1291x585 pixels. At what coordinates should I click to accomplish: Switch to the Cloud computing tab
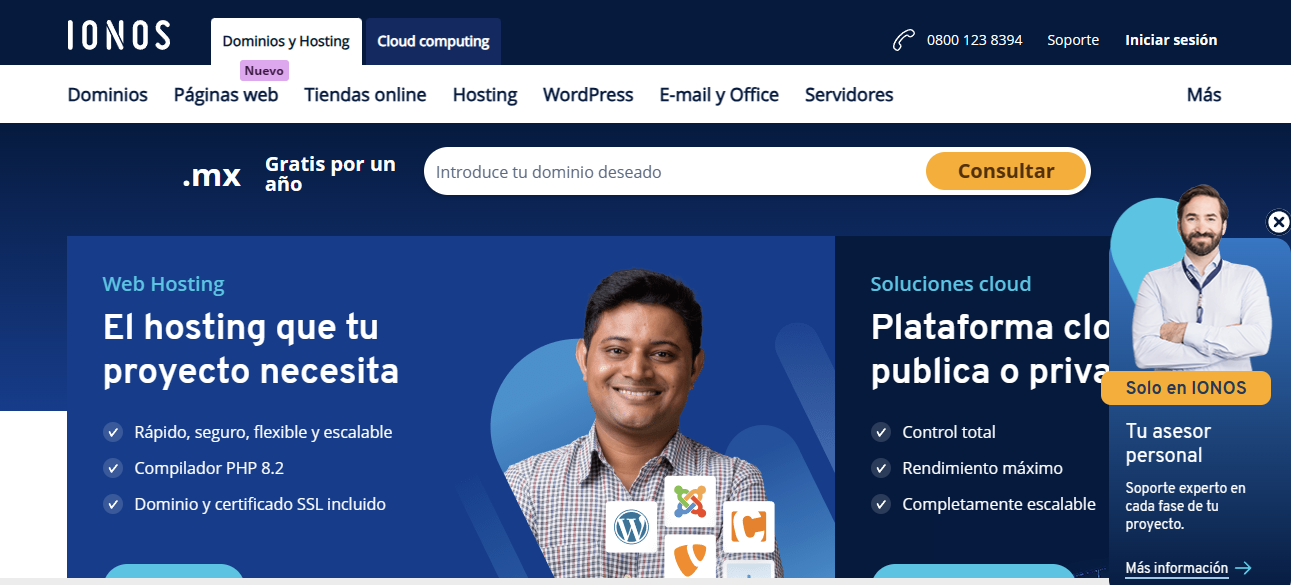pyautogui.click(x=433, y=42)
